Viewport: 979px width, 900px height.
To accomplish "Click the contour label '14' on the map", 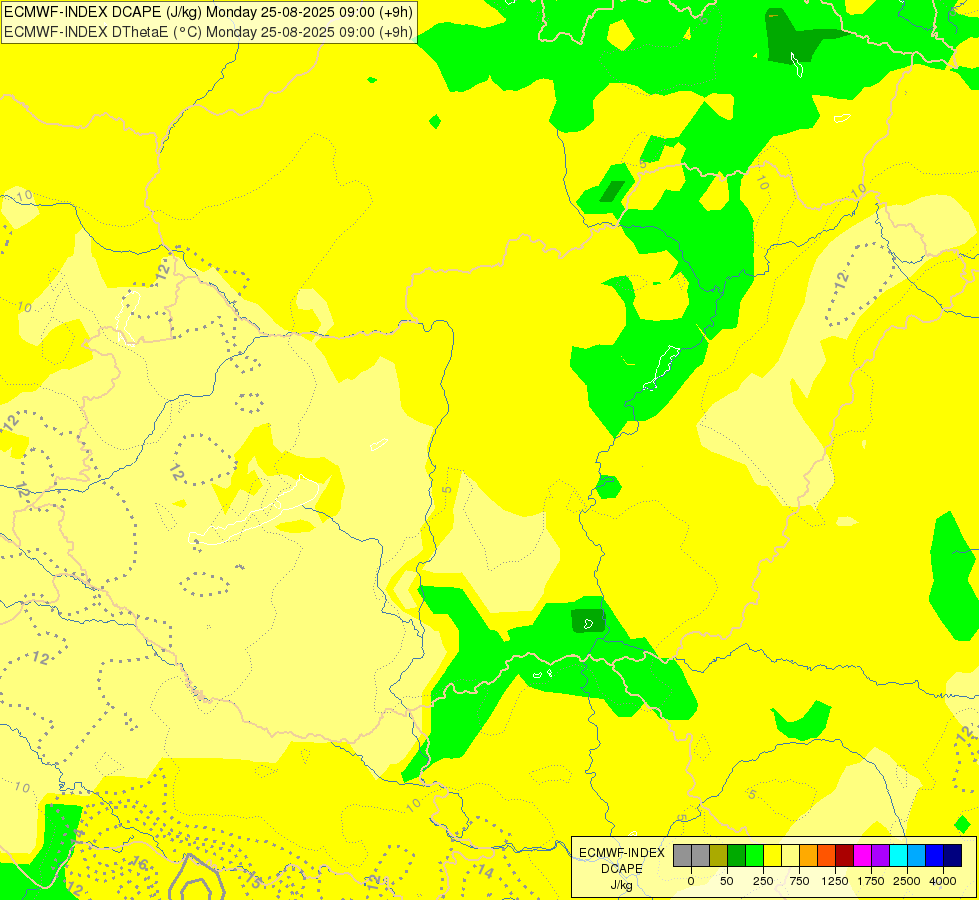I will coord(486,871).
